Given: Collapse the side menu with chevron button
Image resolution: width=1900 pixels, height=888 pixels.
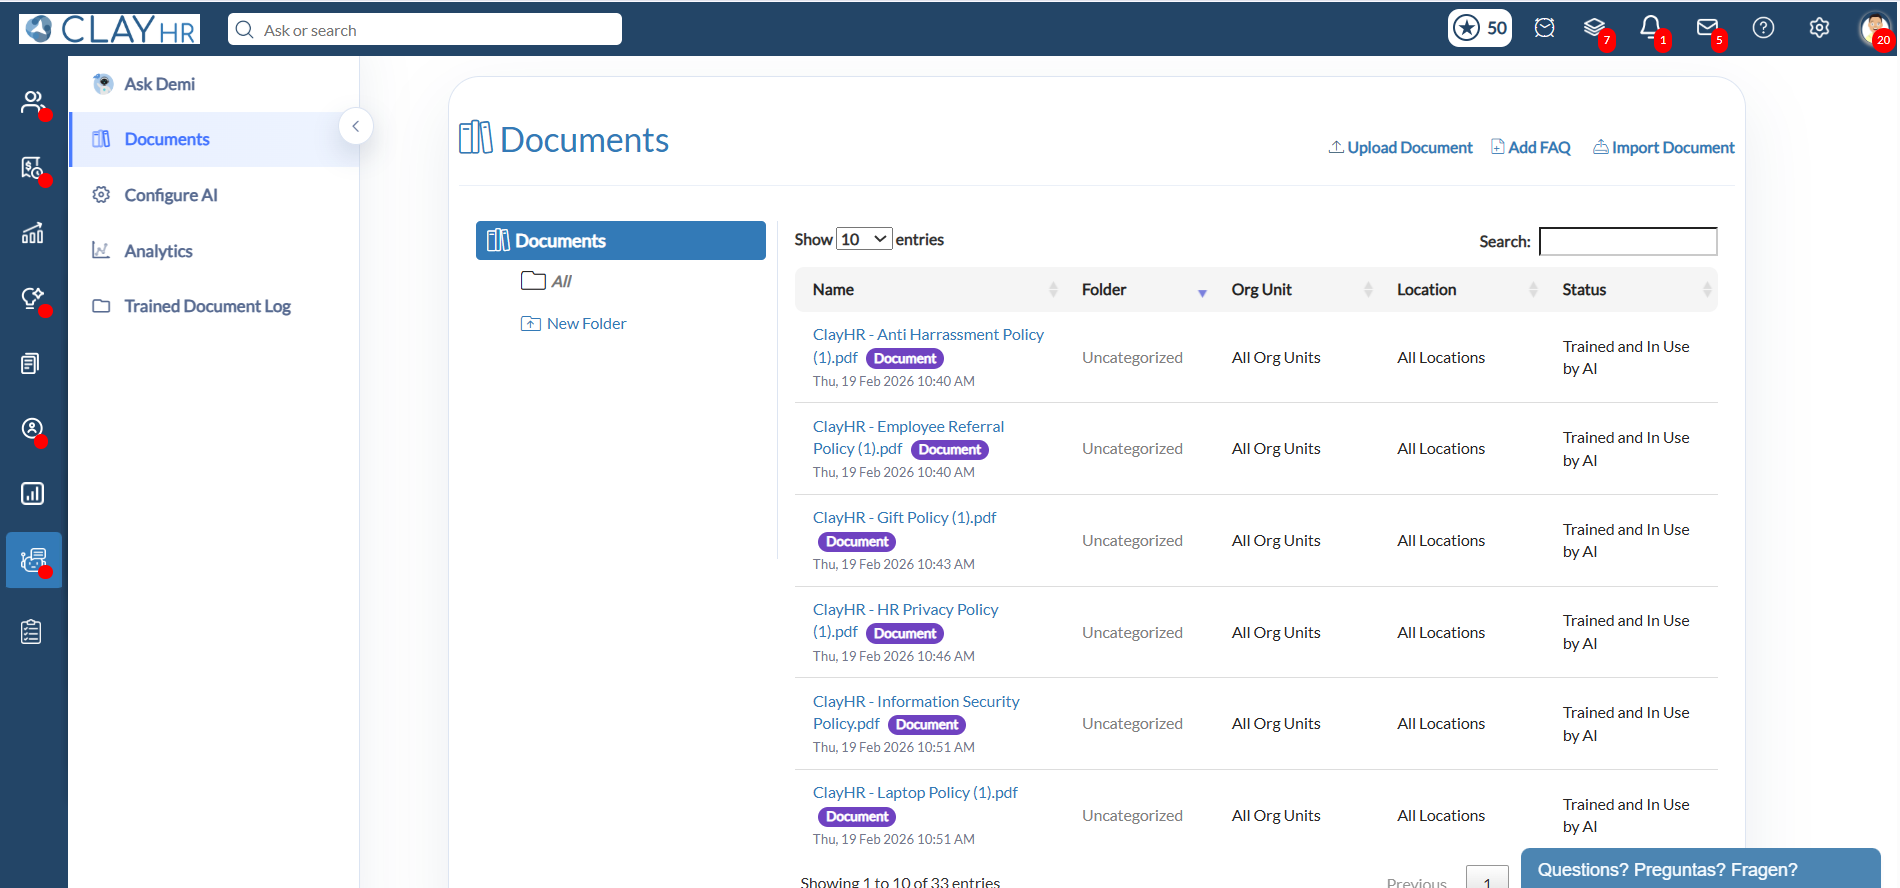Looking at the screenshot, I should tap(356, 126).
